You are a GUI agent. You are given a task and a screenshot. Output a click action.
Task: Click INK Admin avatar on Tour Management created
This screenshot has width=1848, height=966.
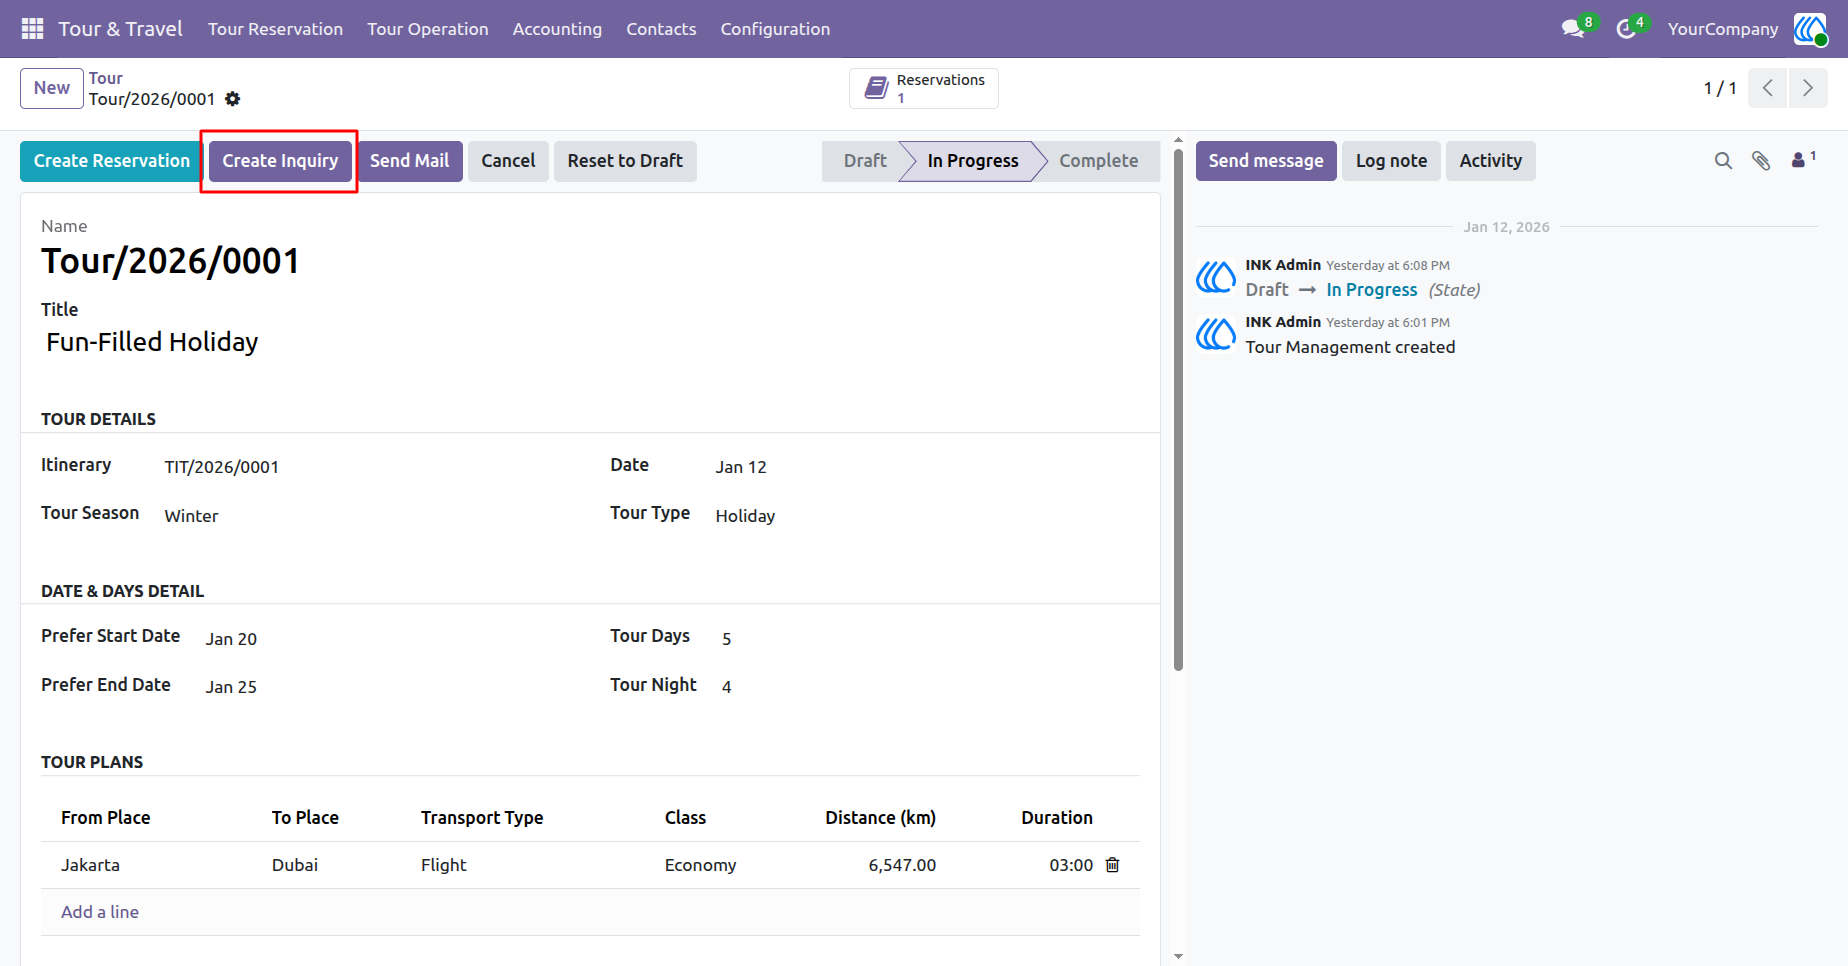(x=1216, y=334)
